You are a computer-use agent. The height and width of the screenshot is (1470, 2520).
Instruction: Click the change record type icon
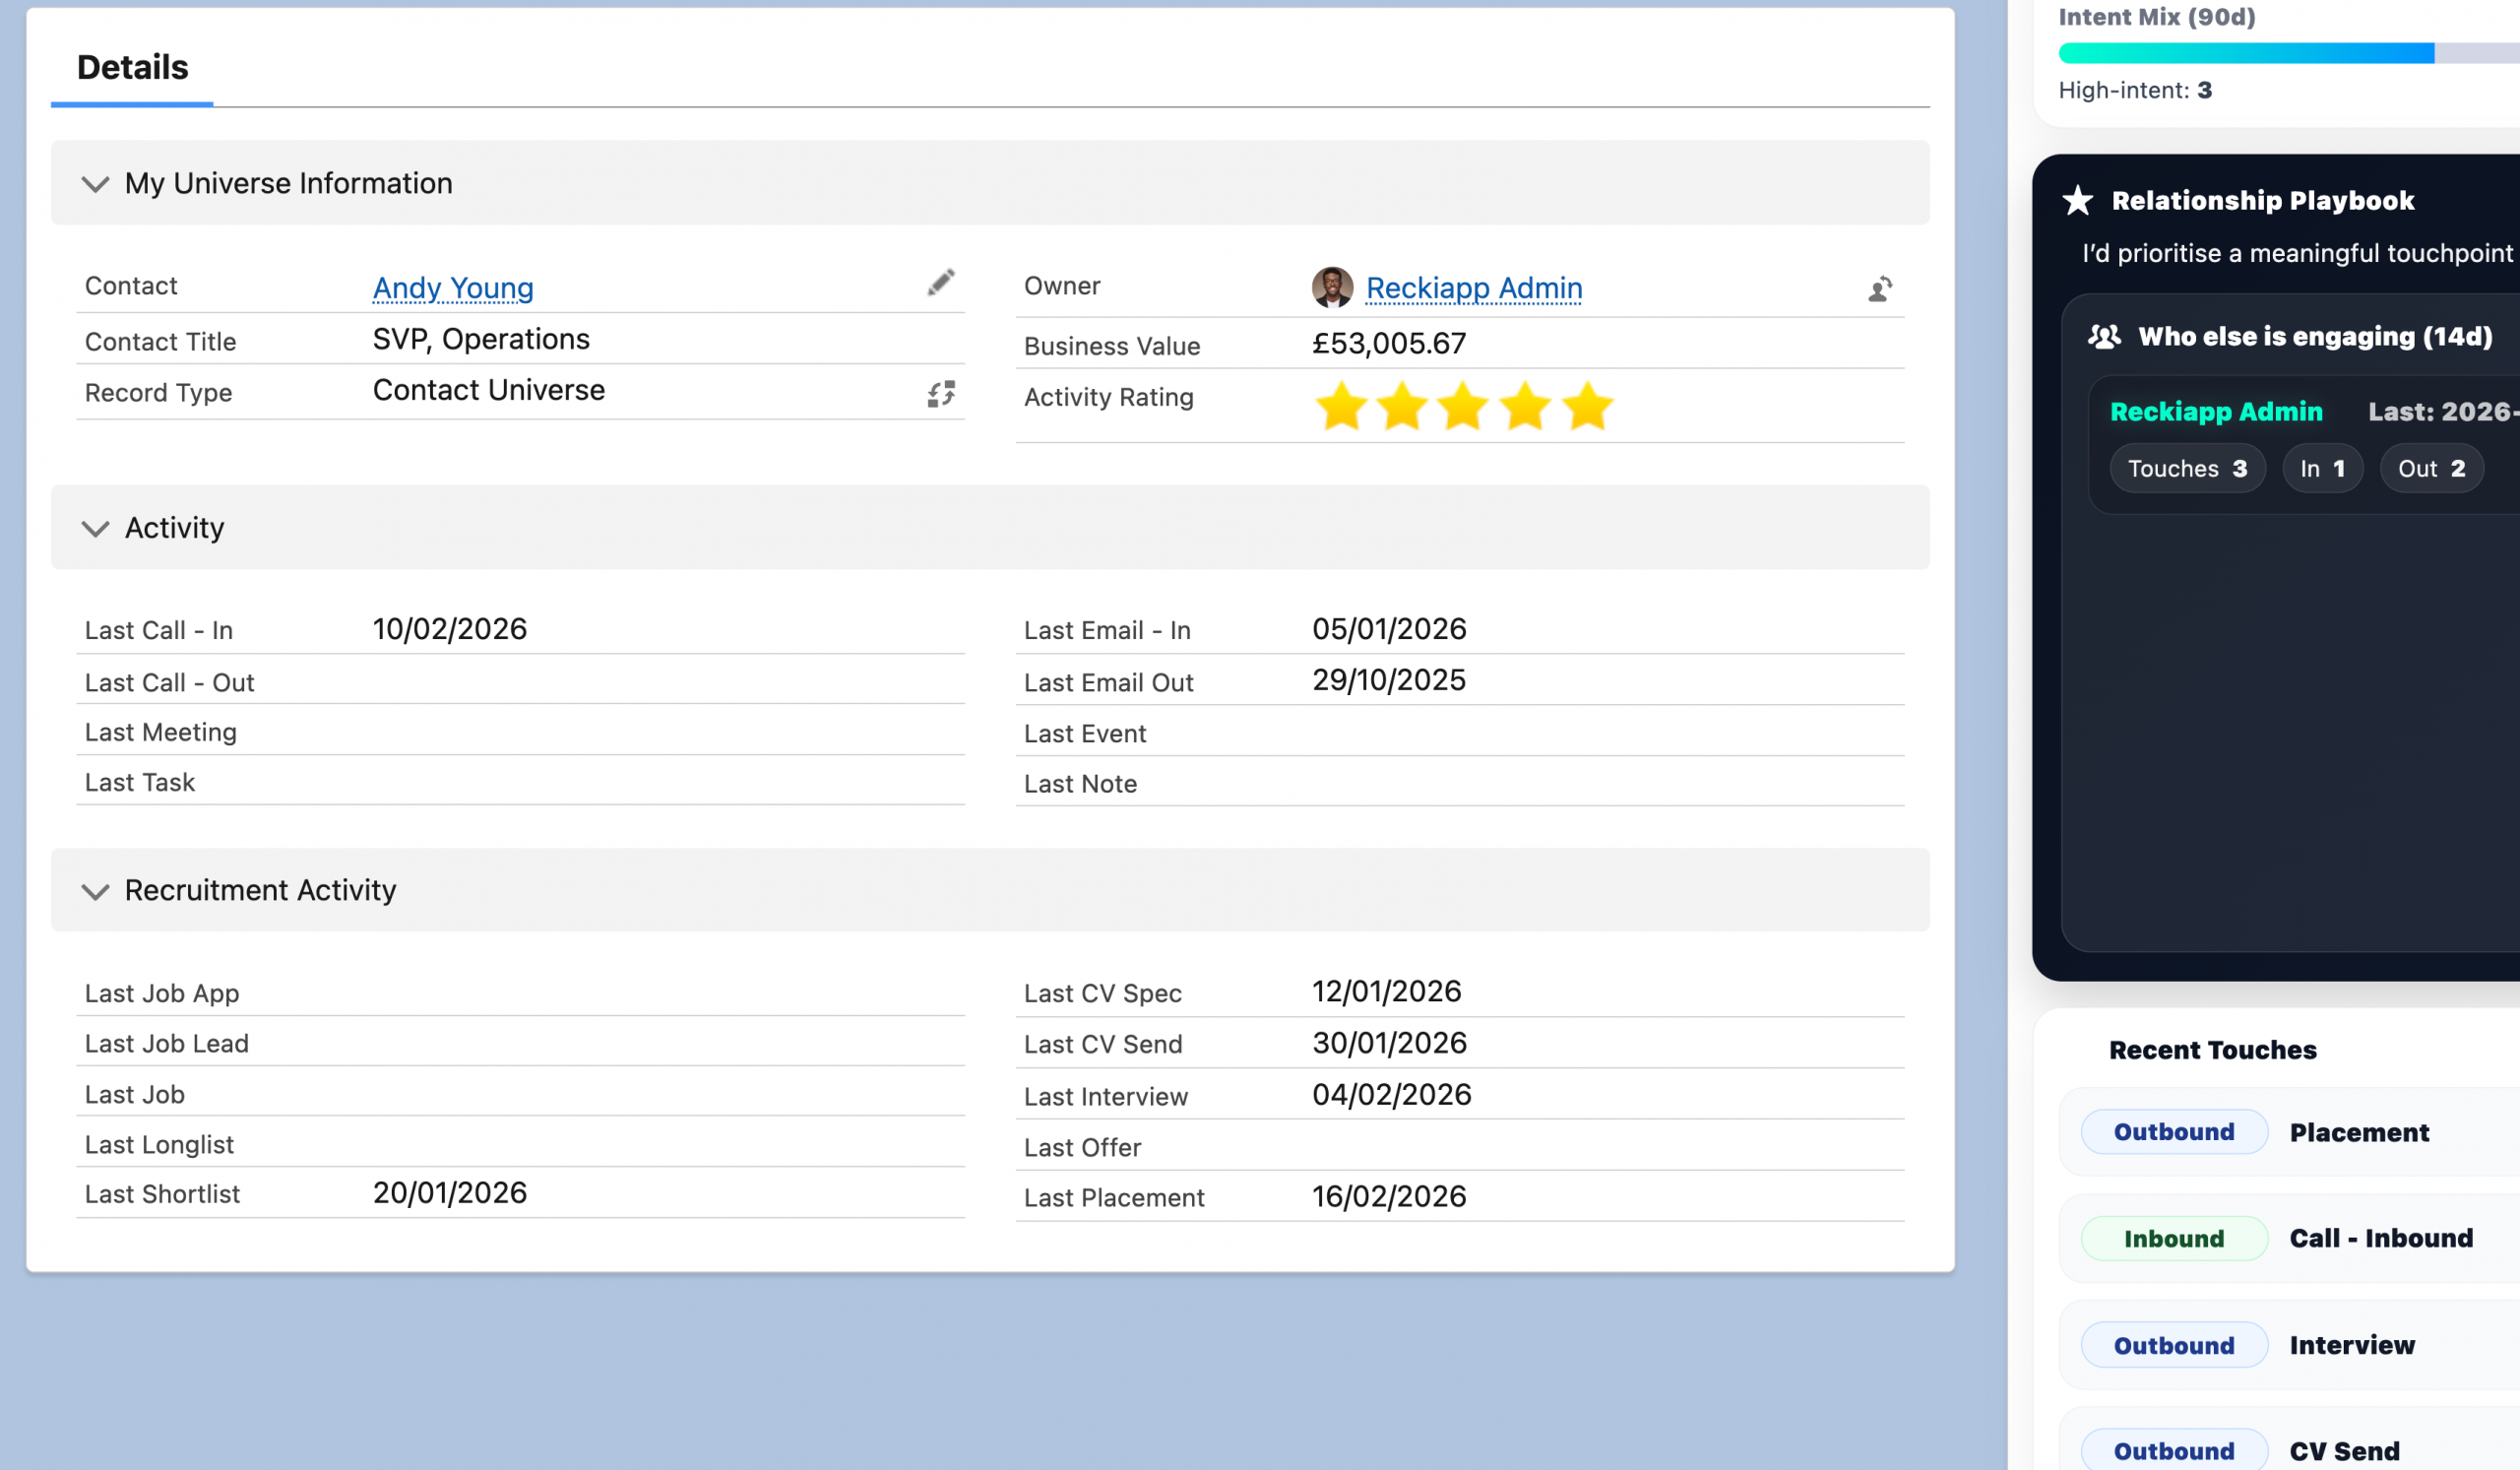pyautogui.click(x=940, y=394)
